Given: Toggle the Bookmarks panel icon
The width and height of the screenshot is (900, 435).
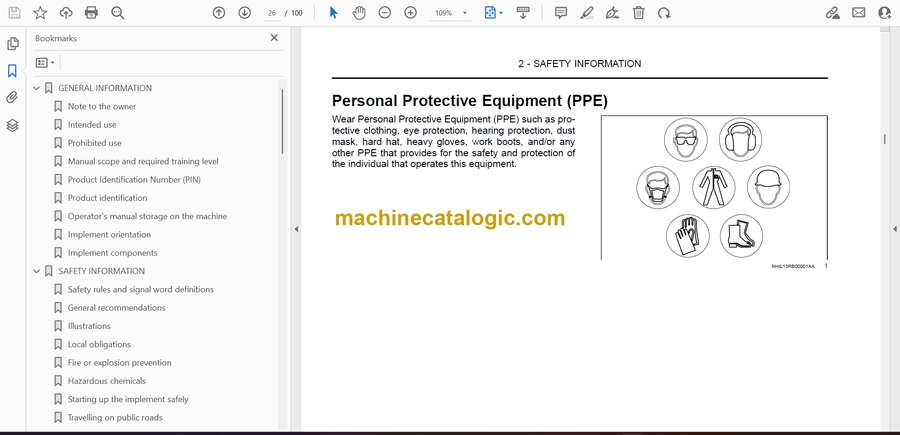Looking at the screenshot, I should click(12, 71).
